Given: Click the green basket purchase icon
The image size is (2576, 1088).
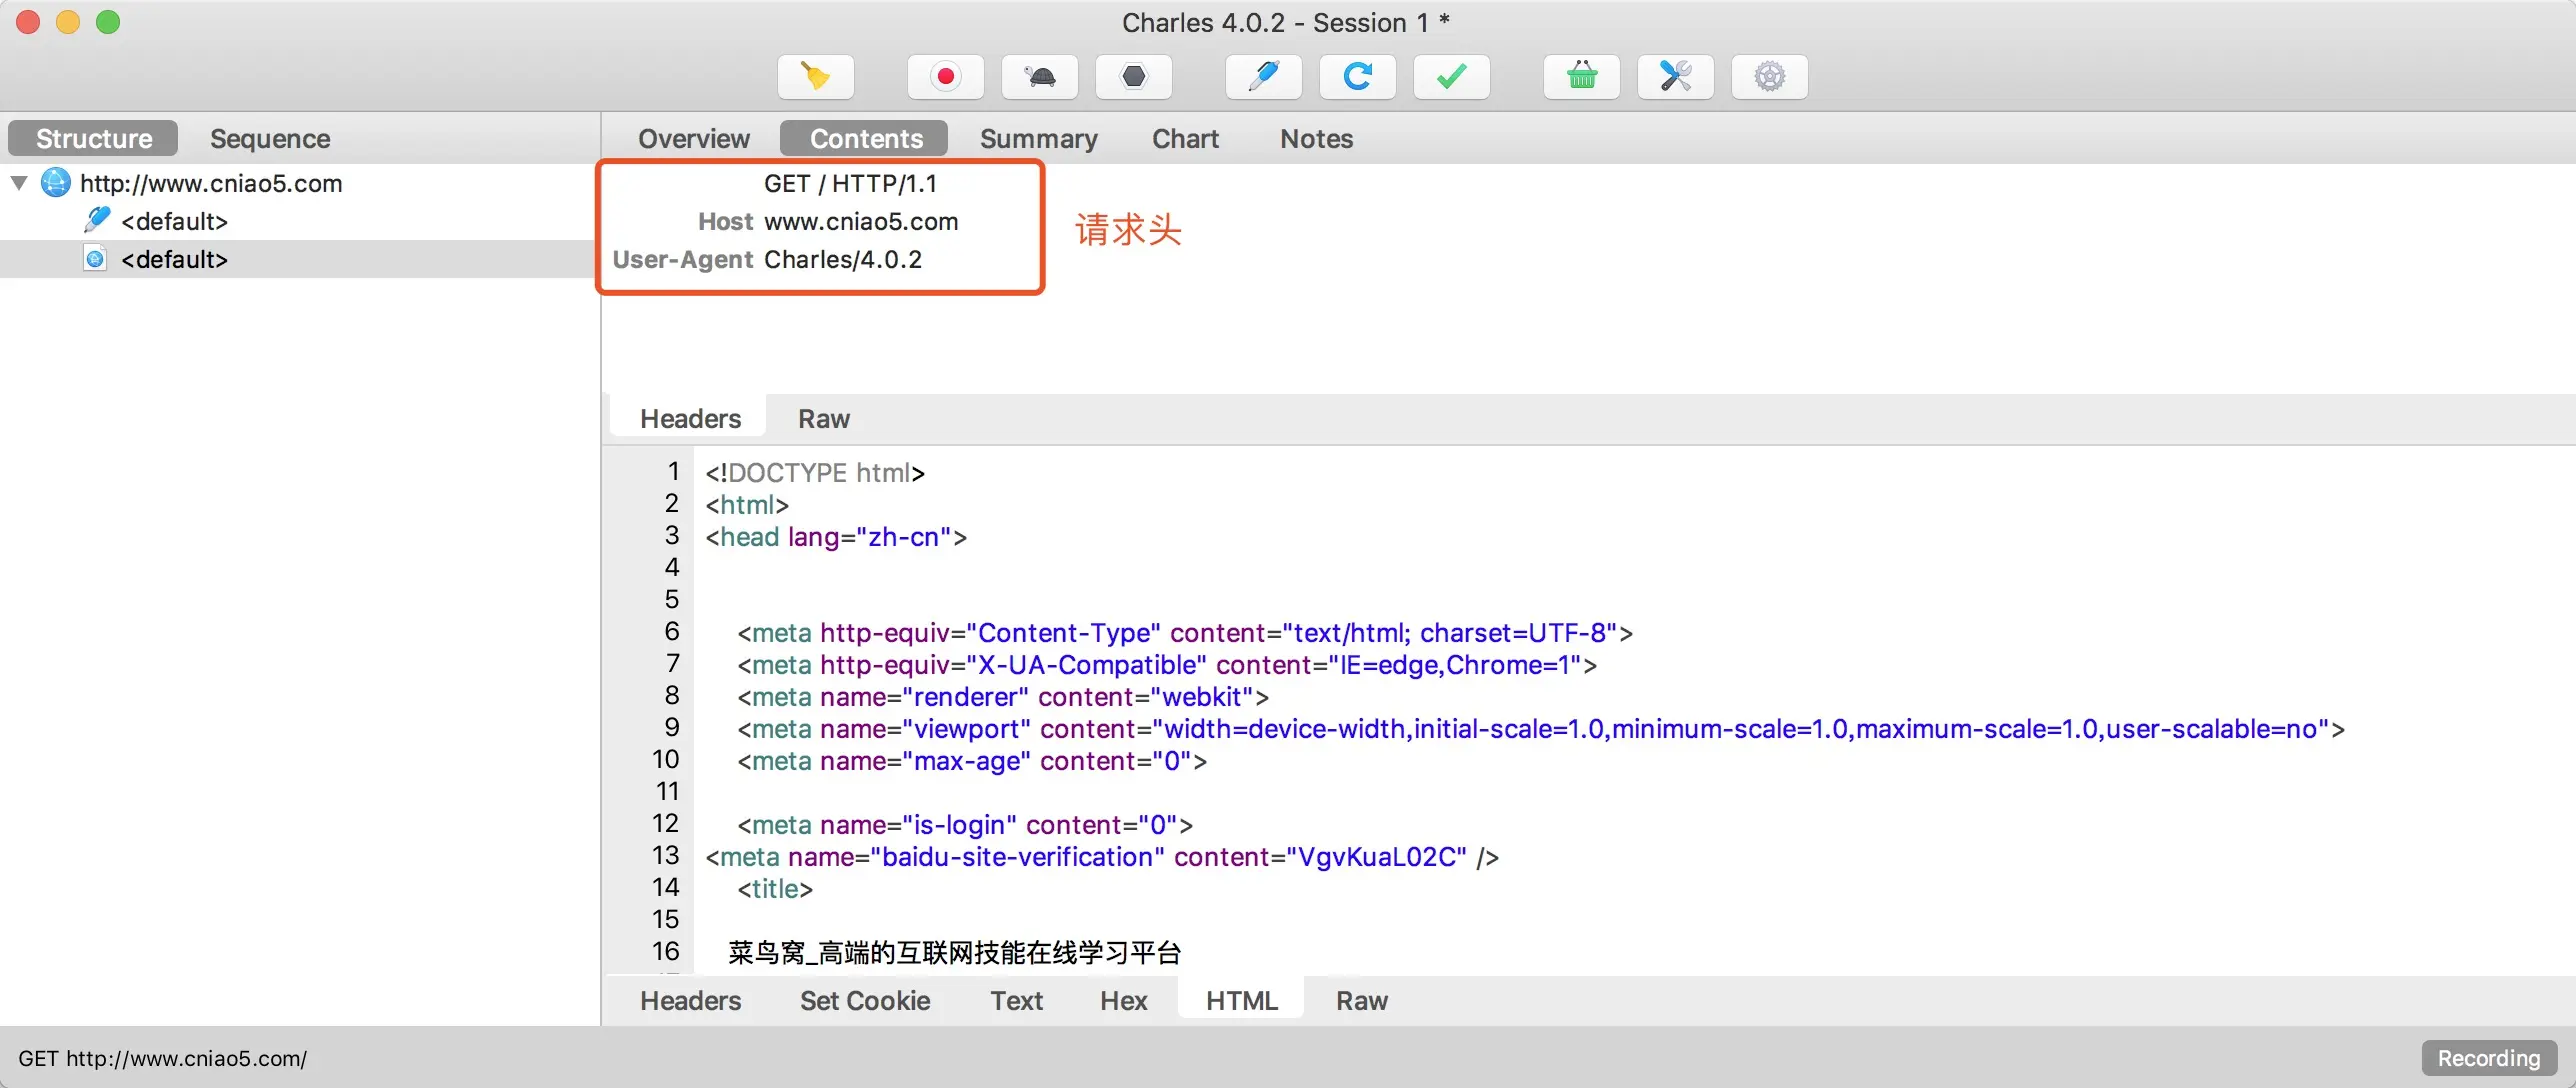Looking at the screenshot, I should [1581, 77].
